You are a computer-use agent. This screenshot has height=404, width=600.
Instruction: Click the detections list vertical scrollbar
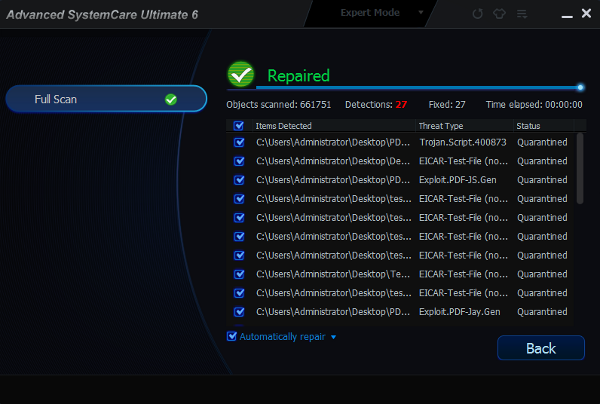tap(580, 168)
